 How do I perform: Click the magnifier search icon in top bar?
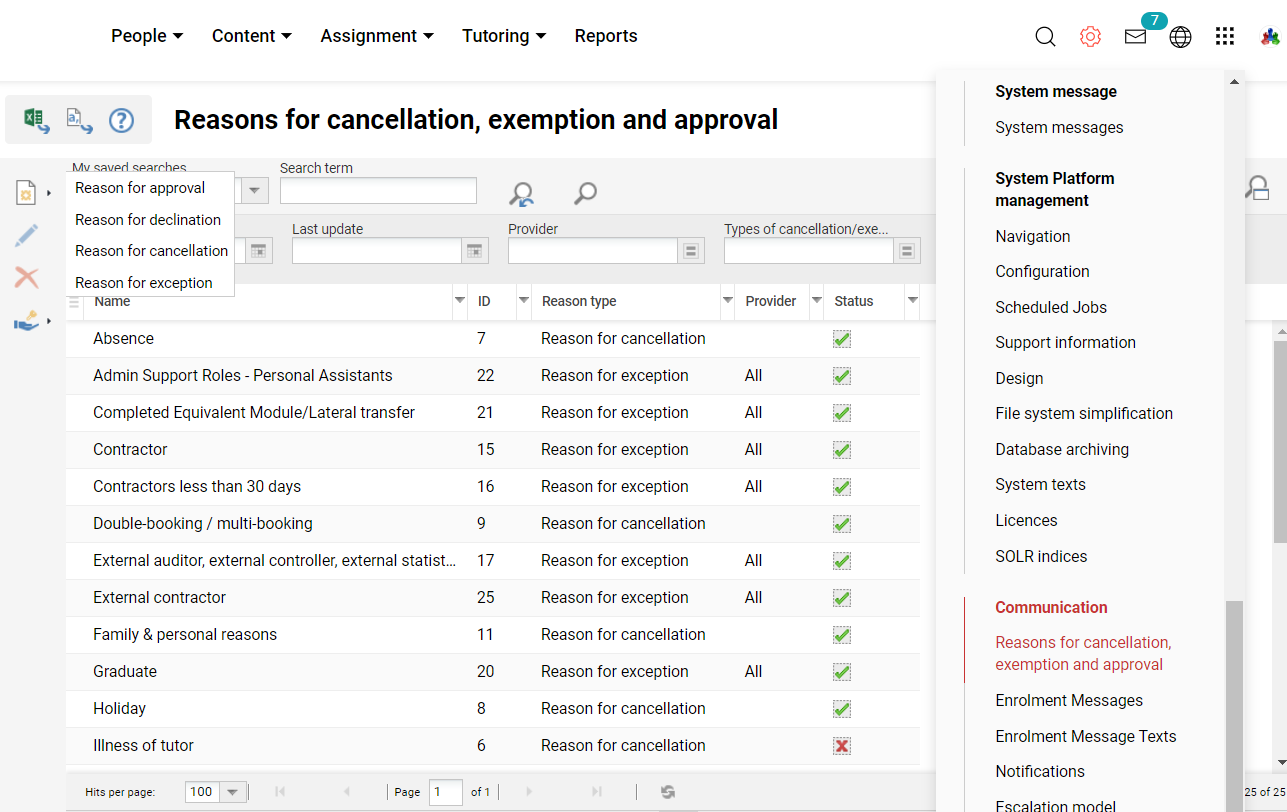tap(1045, 37)
